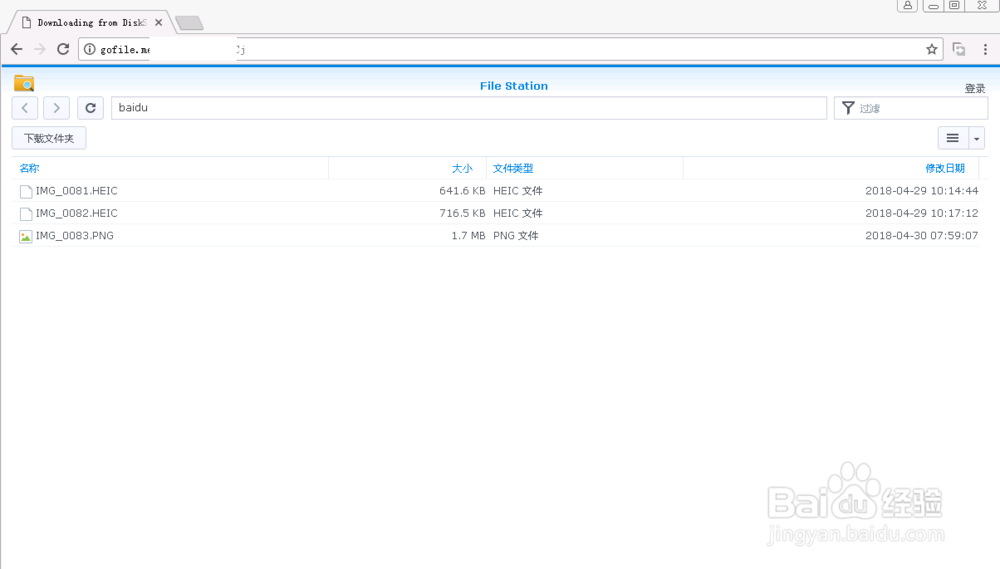Close the Downloading from DiskStation tab
1000x569 pixels.
[159, 22]
